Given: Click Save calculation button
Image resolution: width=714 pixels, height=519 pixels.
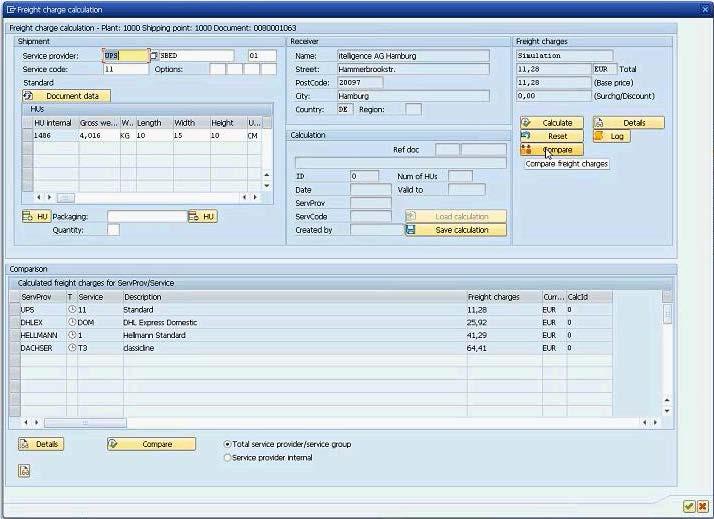Looking at the screenshot, I should (456, 230).
